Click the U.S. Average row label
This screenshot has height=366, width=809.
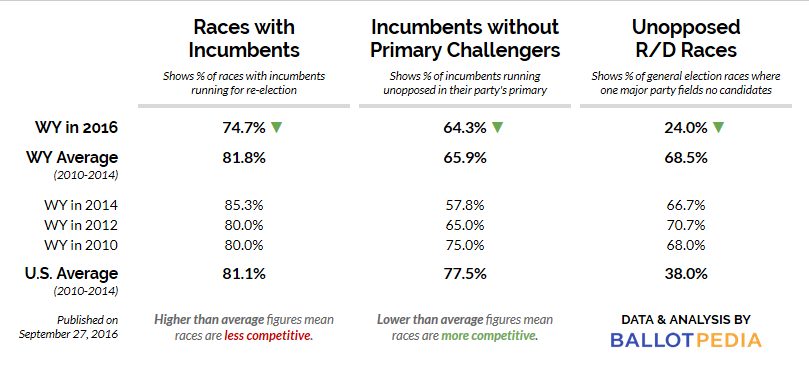click(x=71, y=273)
